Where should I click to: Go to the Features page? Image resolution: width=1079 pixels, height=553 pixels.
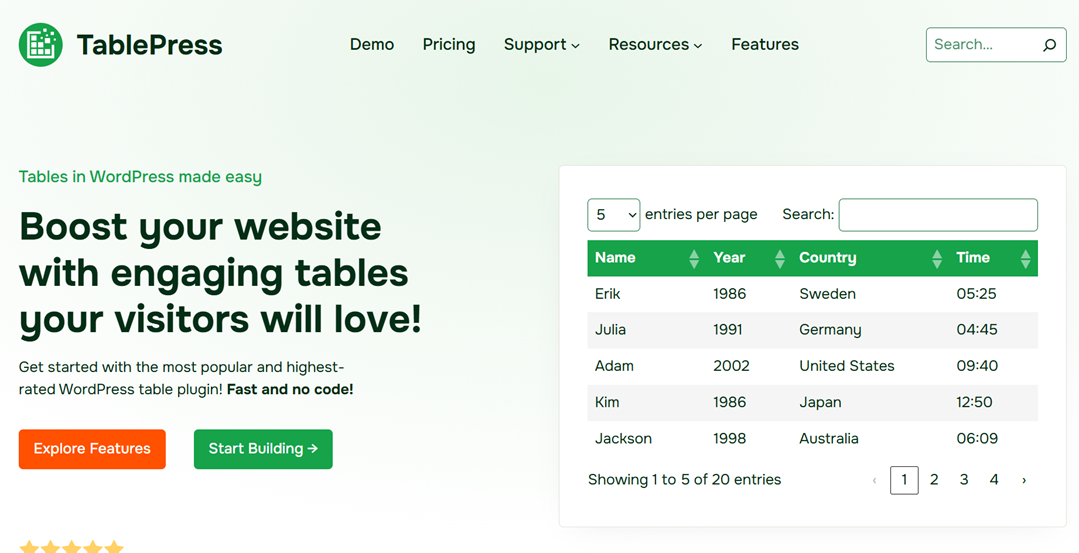[765, 45]
